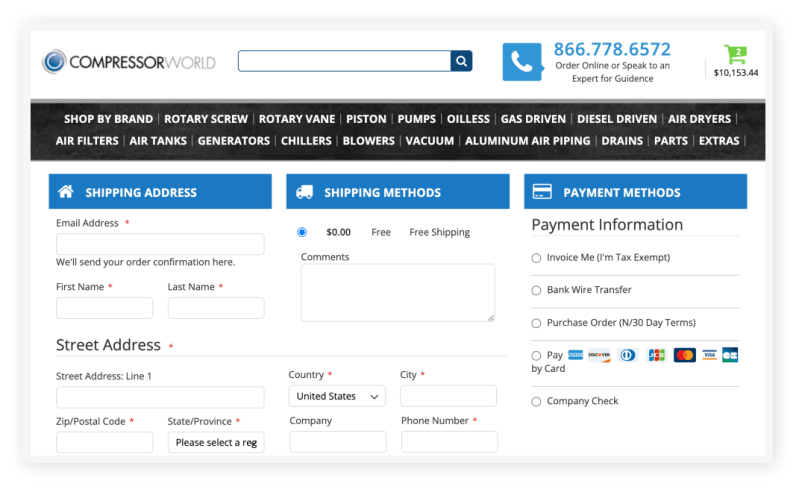Go to CHILLERS category

306,141
